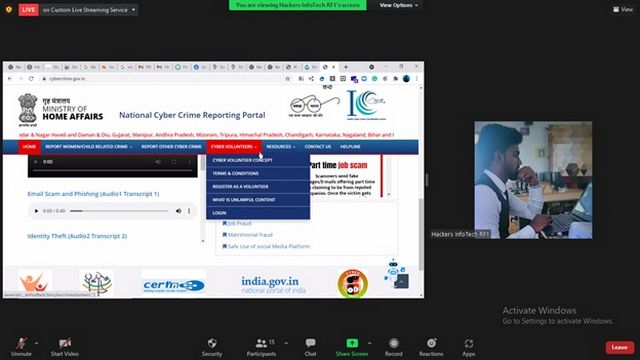
Task: Expand audio options arrow next to Unmute
Action: point(36,344)
